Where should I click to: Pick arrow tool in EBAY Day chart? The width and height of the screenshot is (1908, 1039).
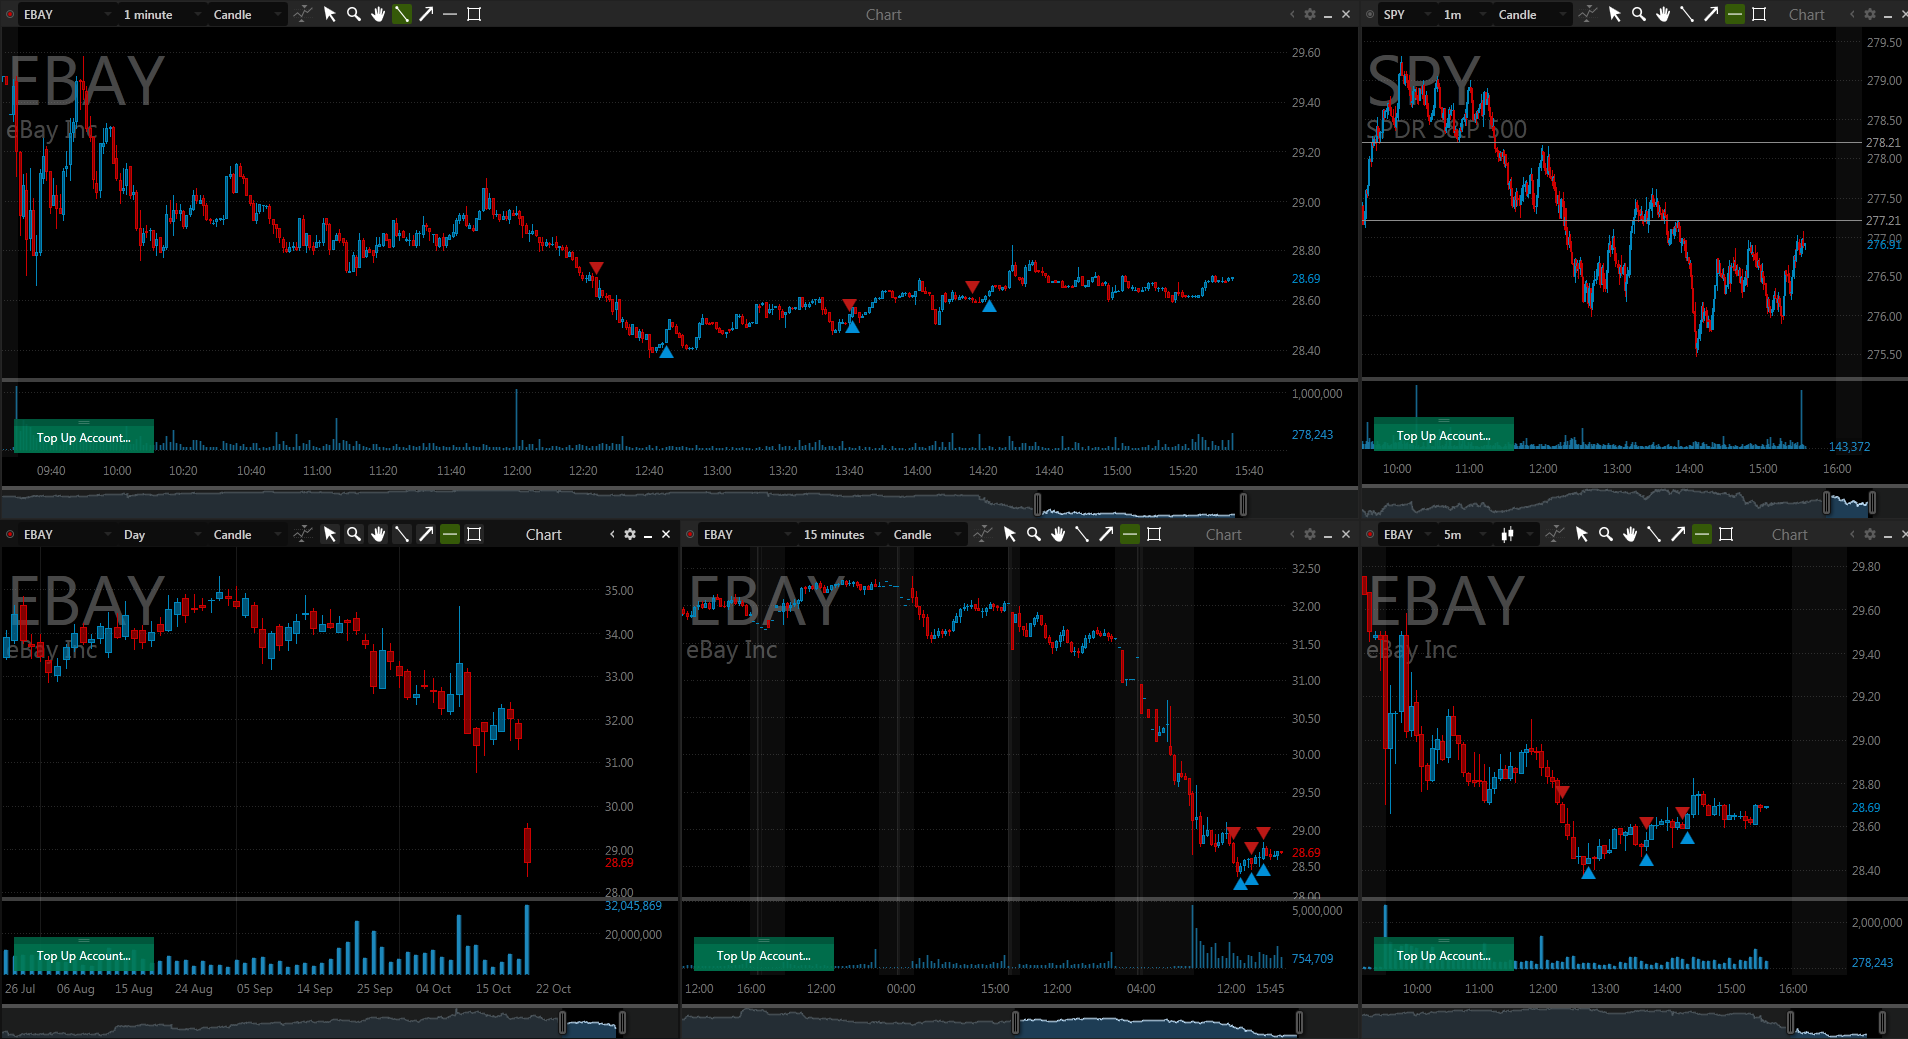pyautogui.click(x=426, y=534)
